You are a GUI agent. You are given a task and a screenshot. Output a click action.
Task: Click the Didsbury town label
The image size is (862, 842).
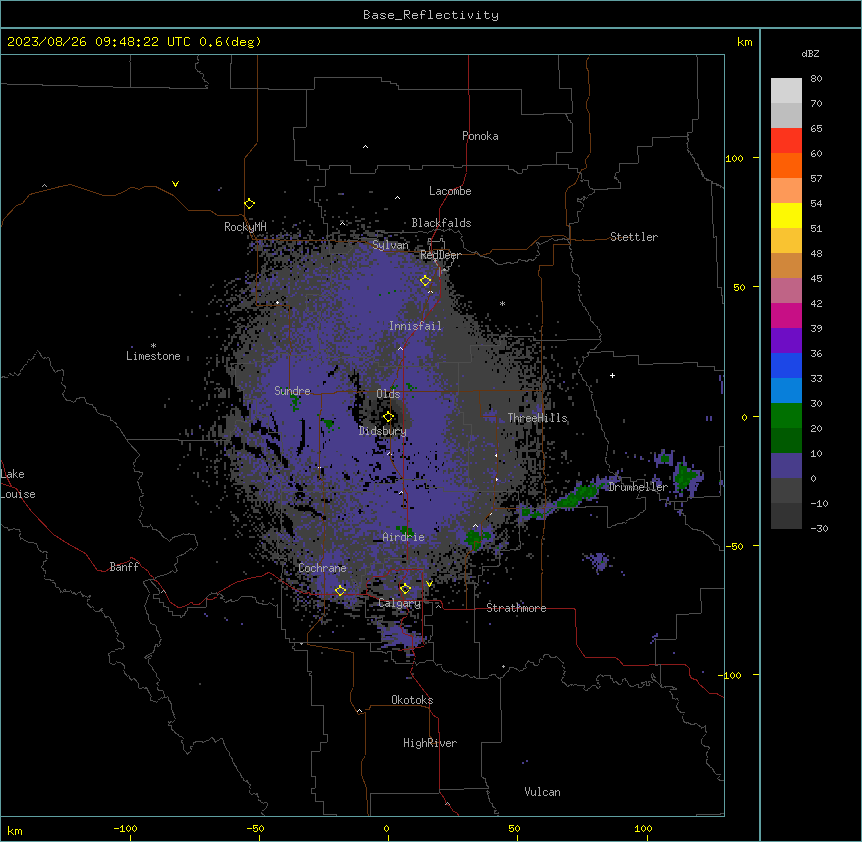[x=382, y=431]
